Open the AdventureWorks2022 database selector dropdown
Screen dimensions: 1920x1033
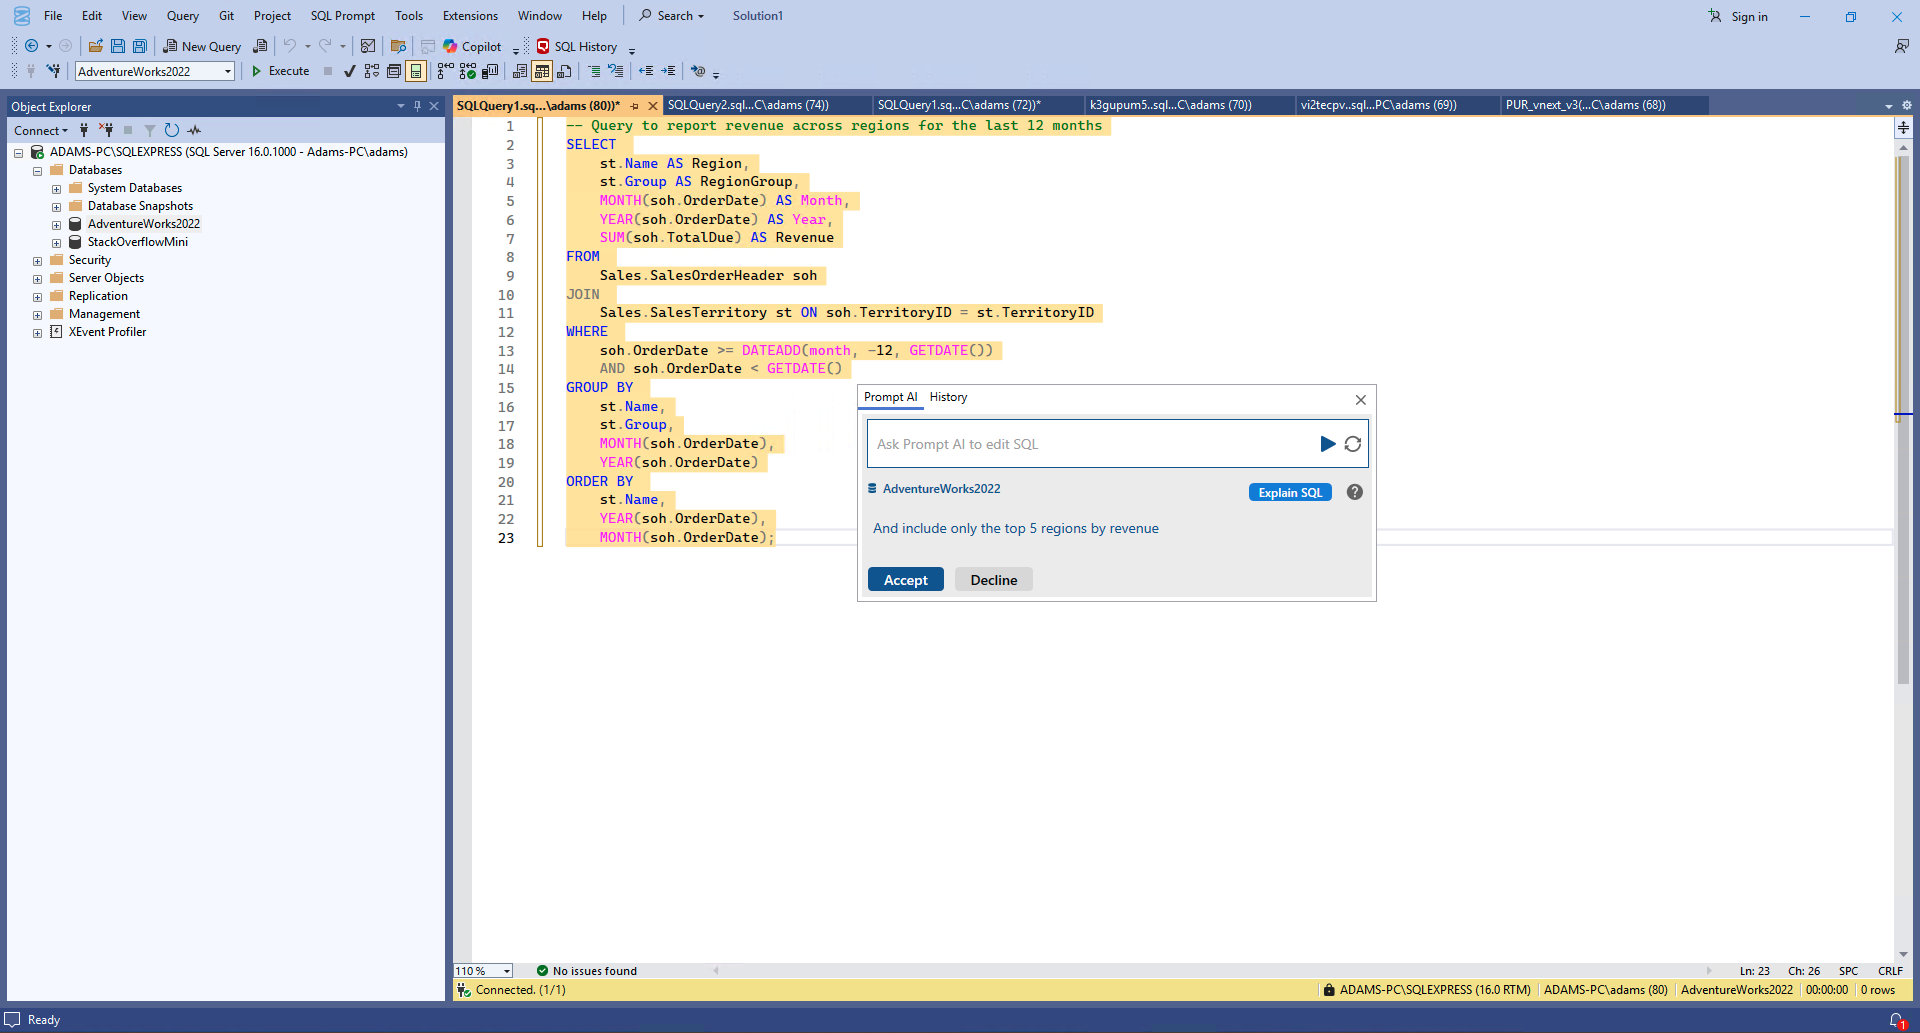point(228,71)
